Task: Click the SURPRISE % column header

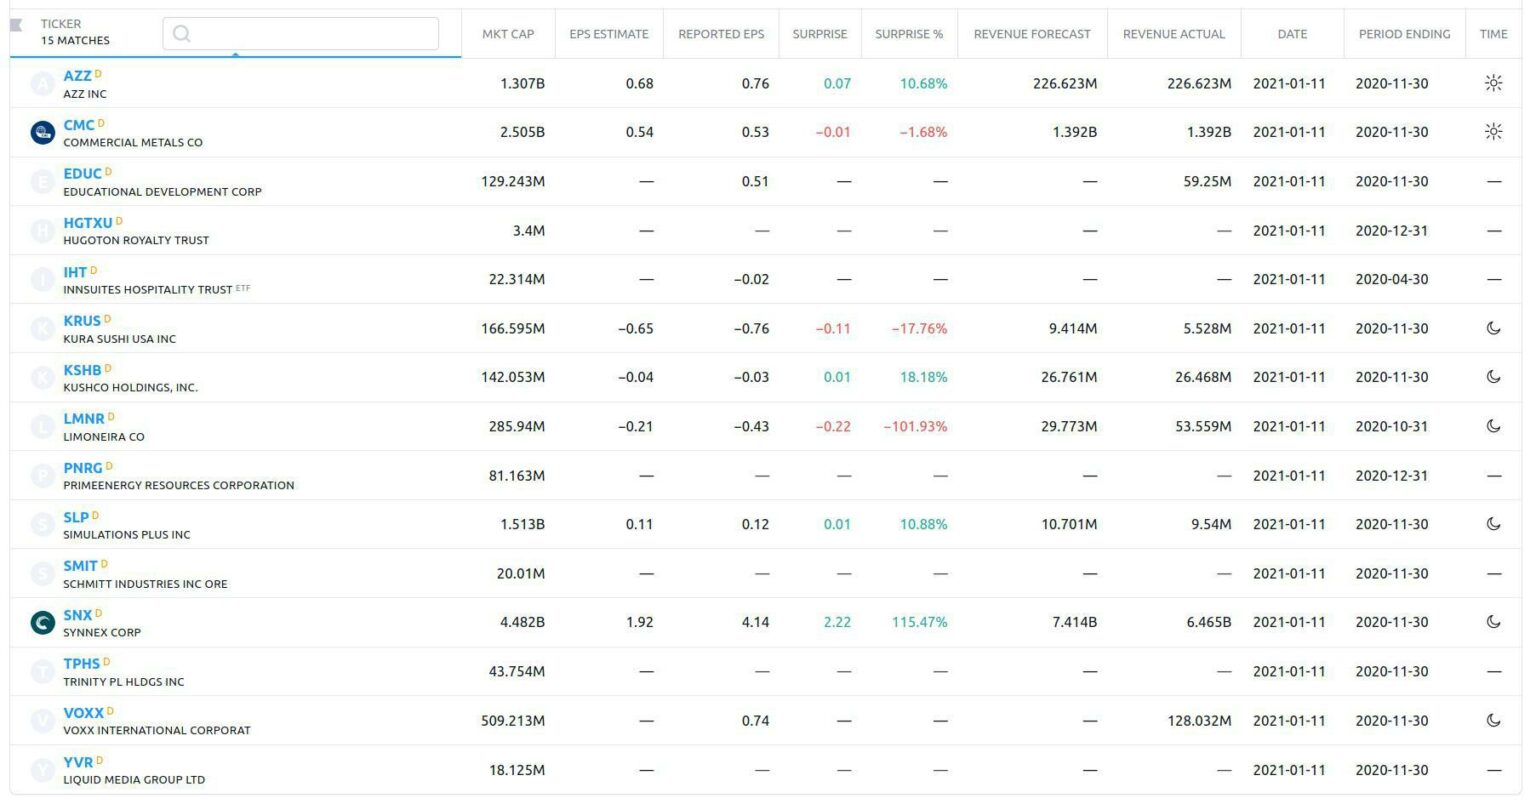Action: [x=910, y=33]
